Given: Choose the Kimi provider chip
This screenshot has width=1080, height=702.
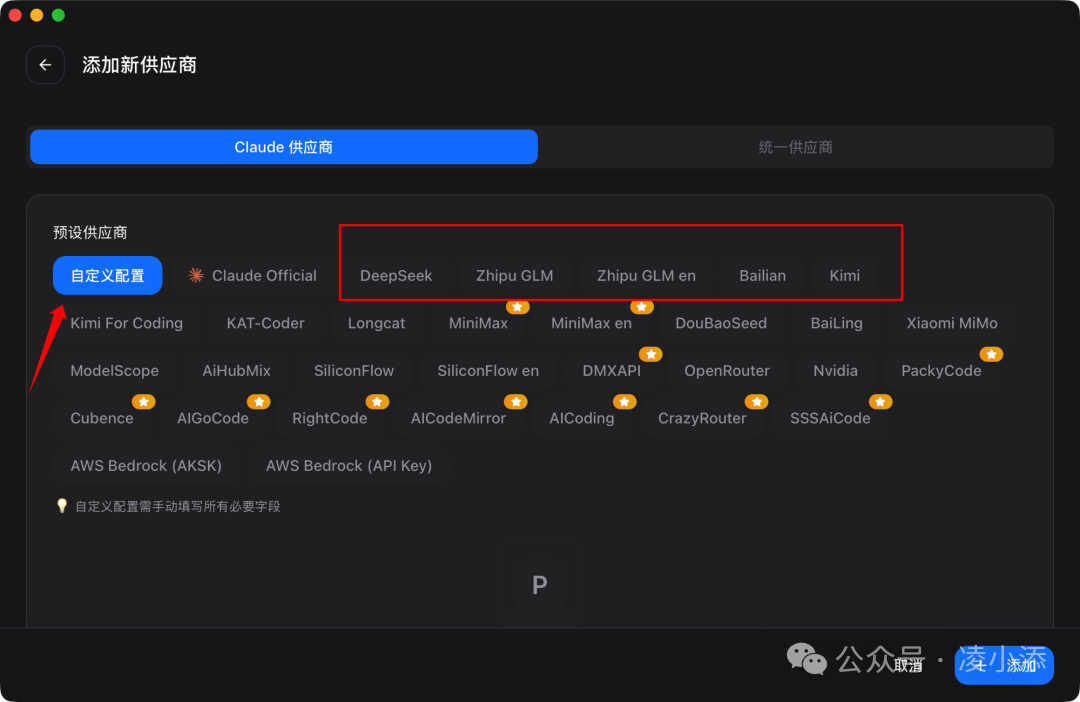Looking at the screenshot, I should tap(844, 275).
